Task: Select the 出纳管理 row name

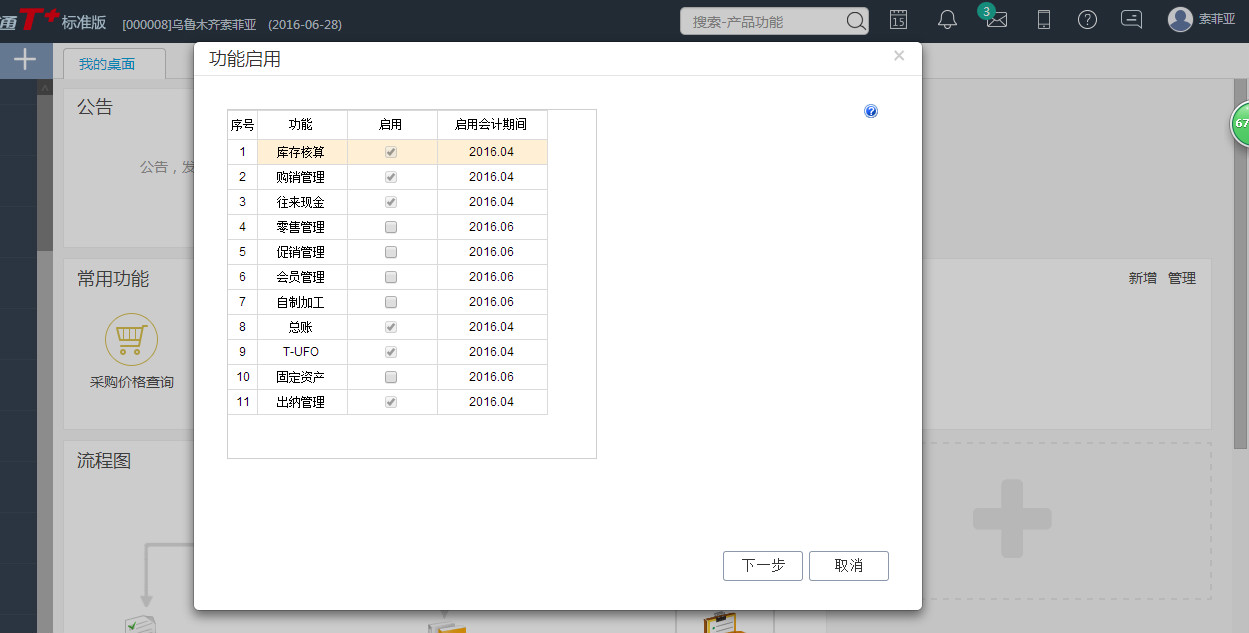Action: [x=301, y=402]
